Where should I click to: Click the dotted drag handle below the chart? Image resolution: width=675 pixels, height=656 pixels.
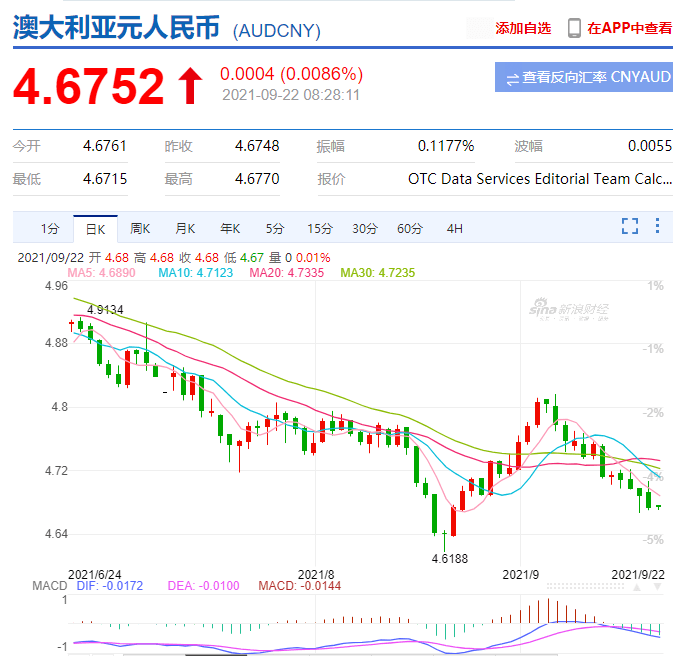click(585, 587)
